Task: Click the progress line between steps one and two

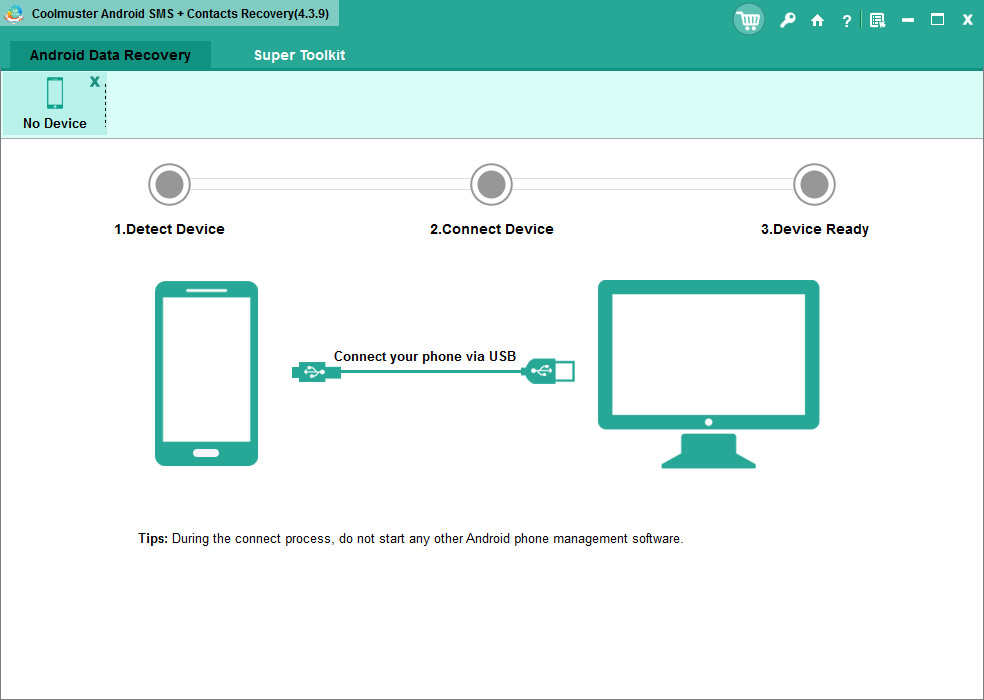Action: tap(331, 185)
